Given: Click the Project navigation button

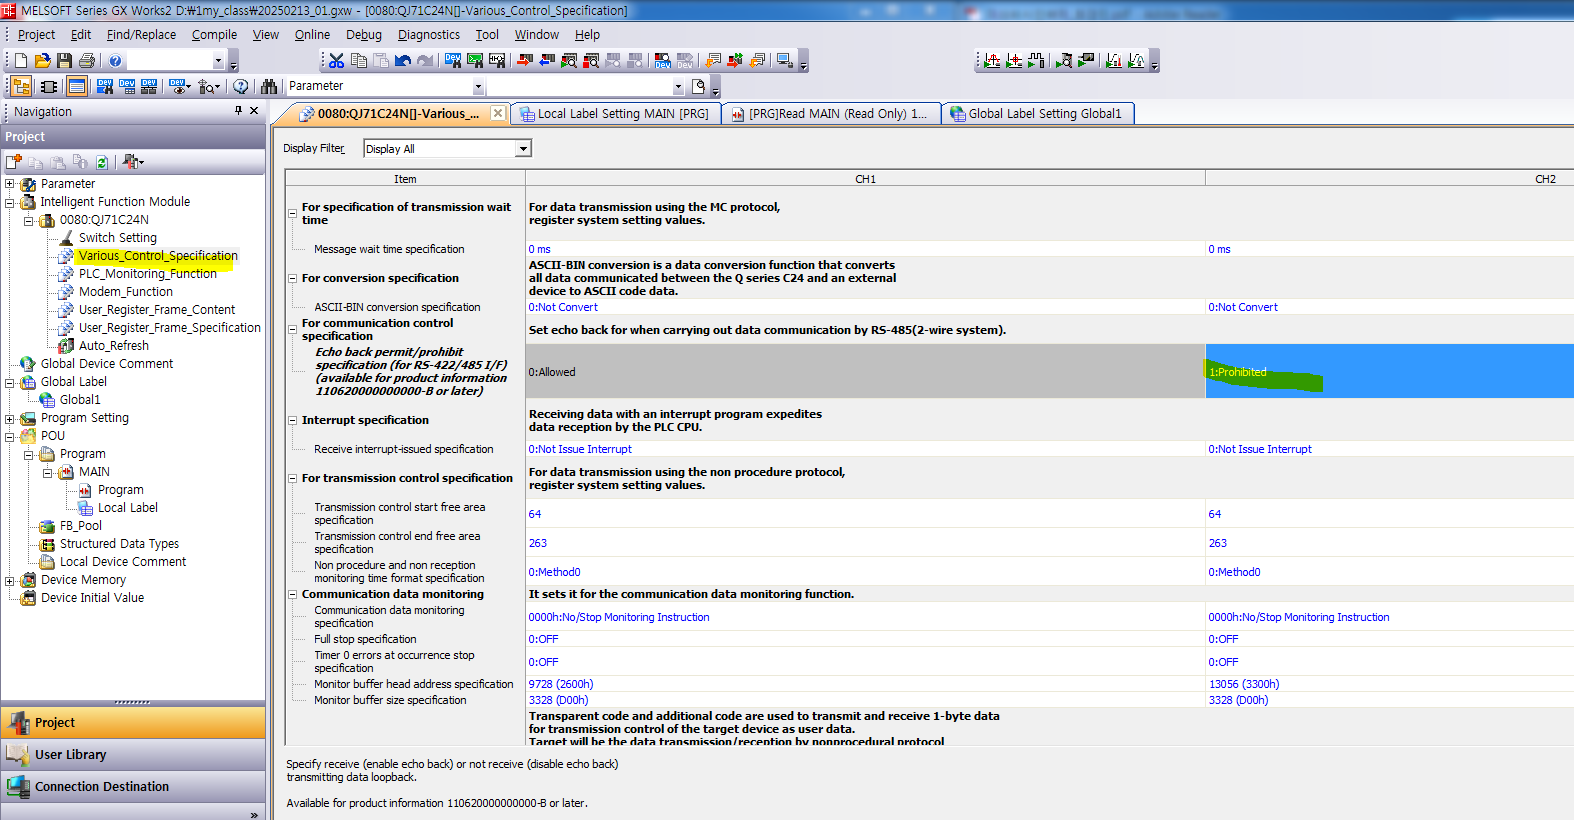Looking at the screenshot, I should click(132, 723).
